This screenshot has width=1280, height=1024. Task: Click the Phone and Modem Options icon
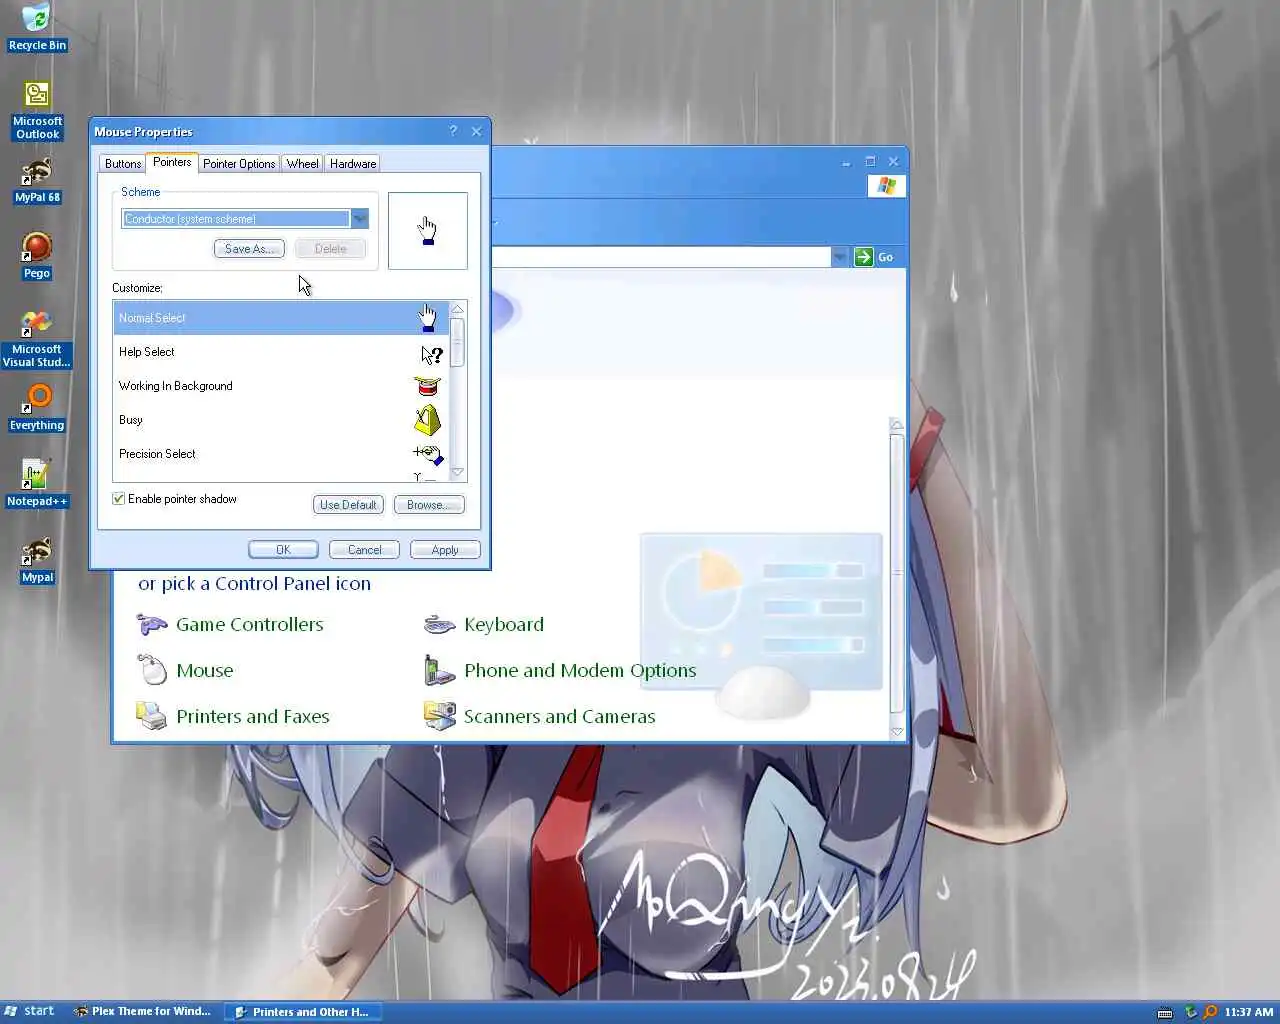click(x=440, y=670)
